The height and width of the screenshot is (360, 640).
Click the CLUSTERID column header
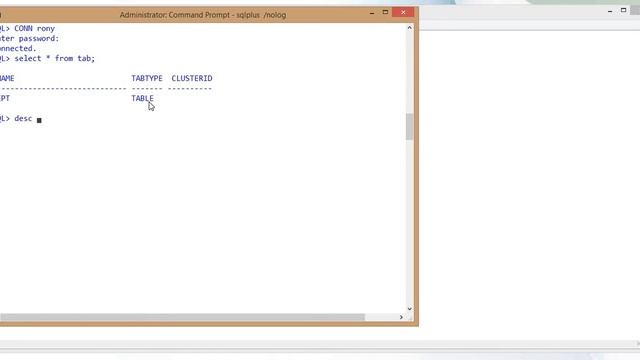192,78
